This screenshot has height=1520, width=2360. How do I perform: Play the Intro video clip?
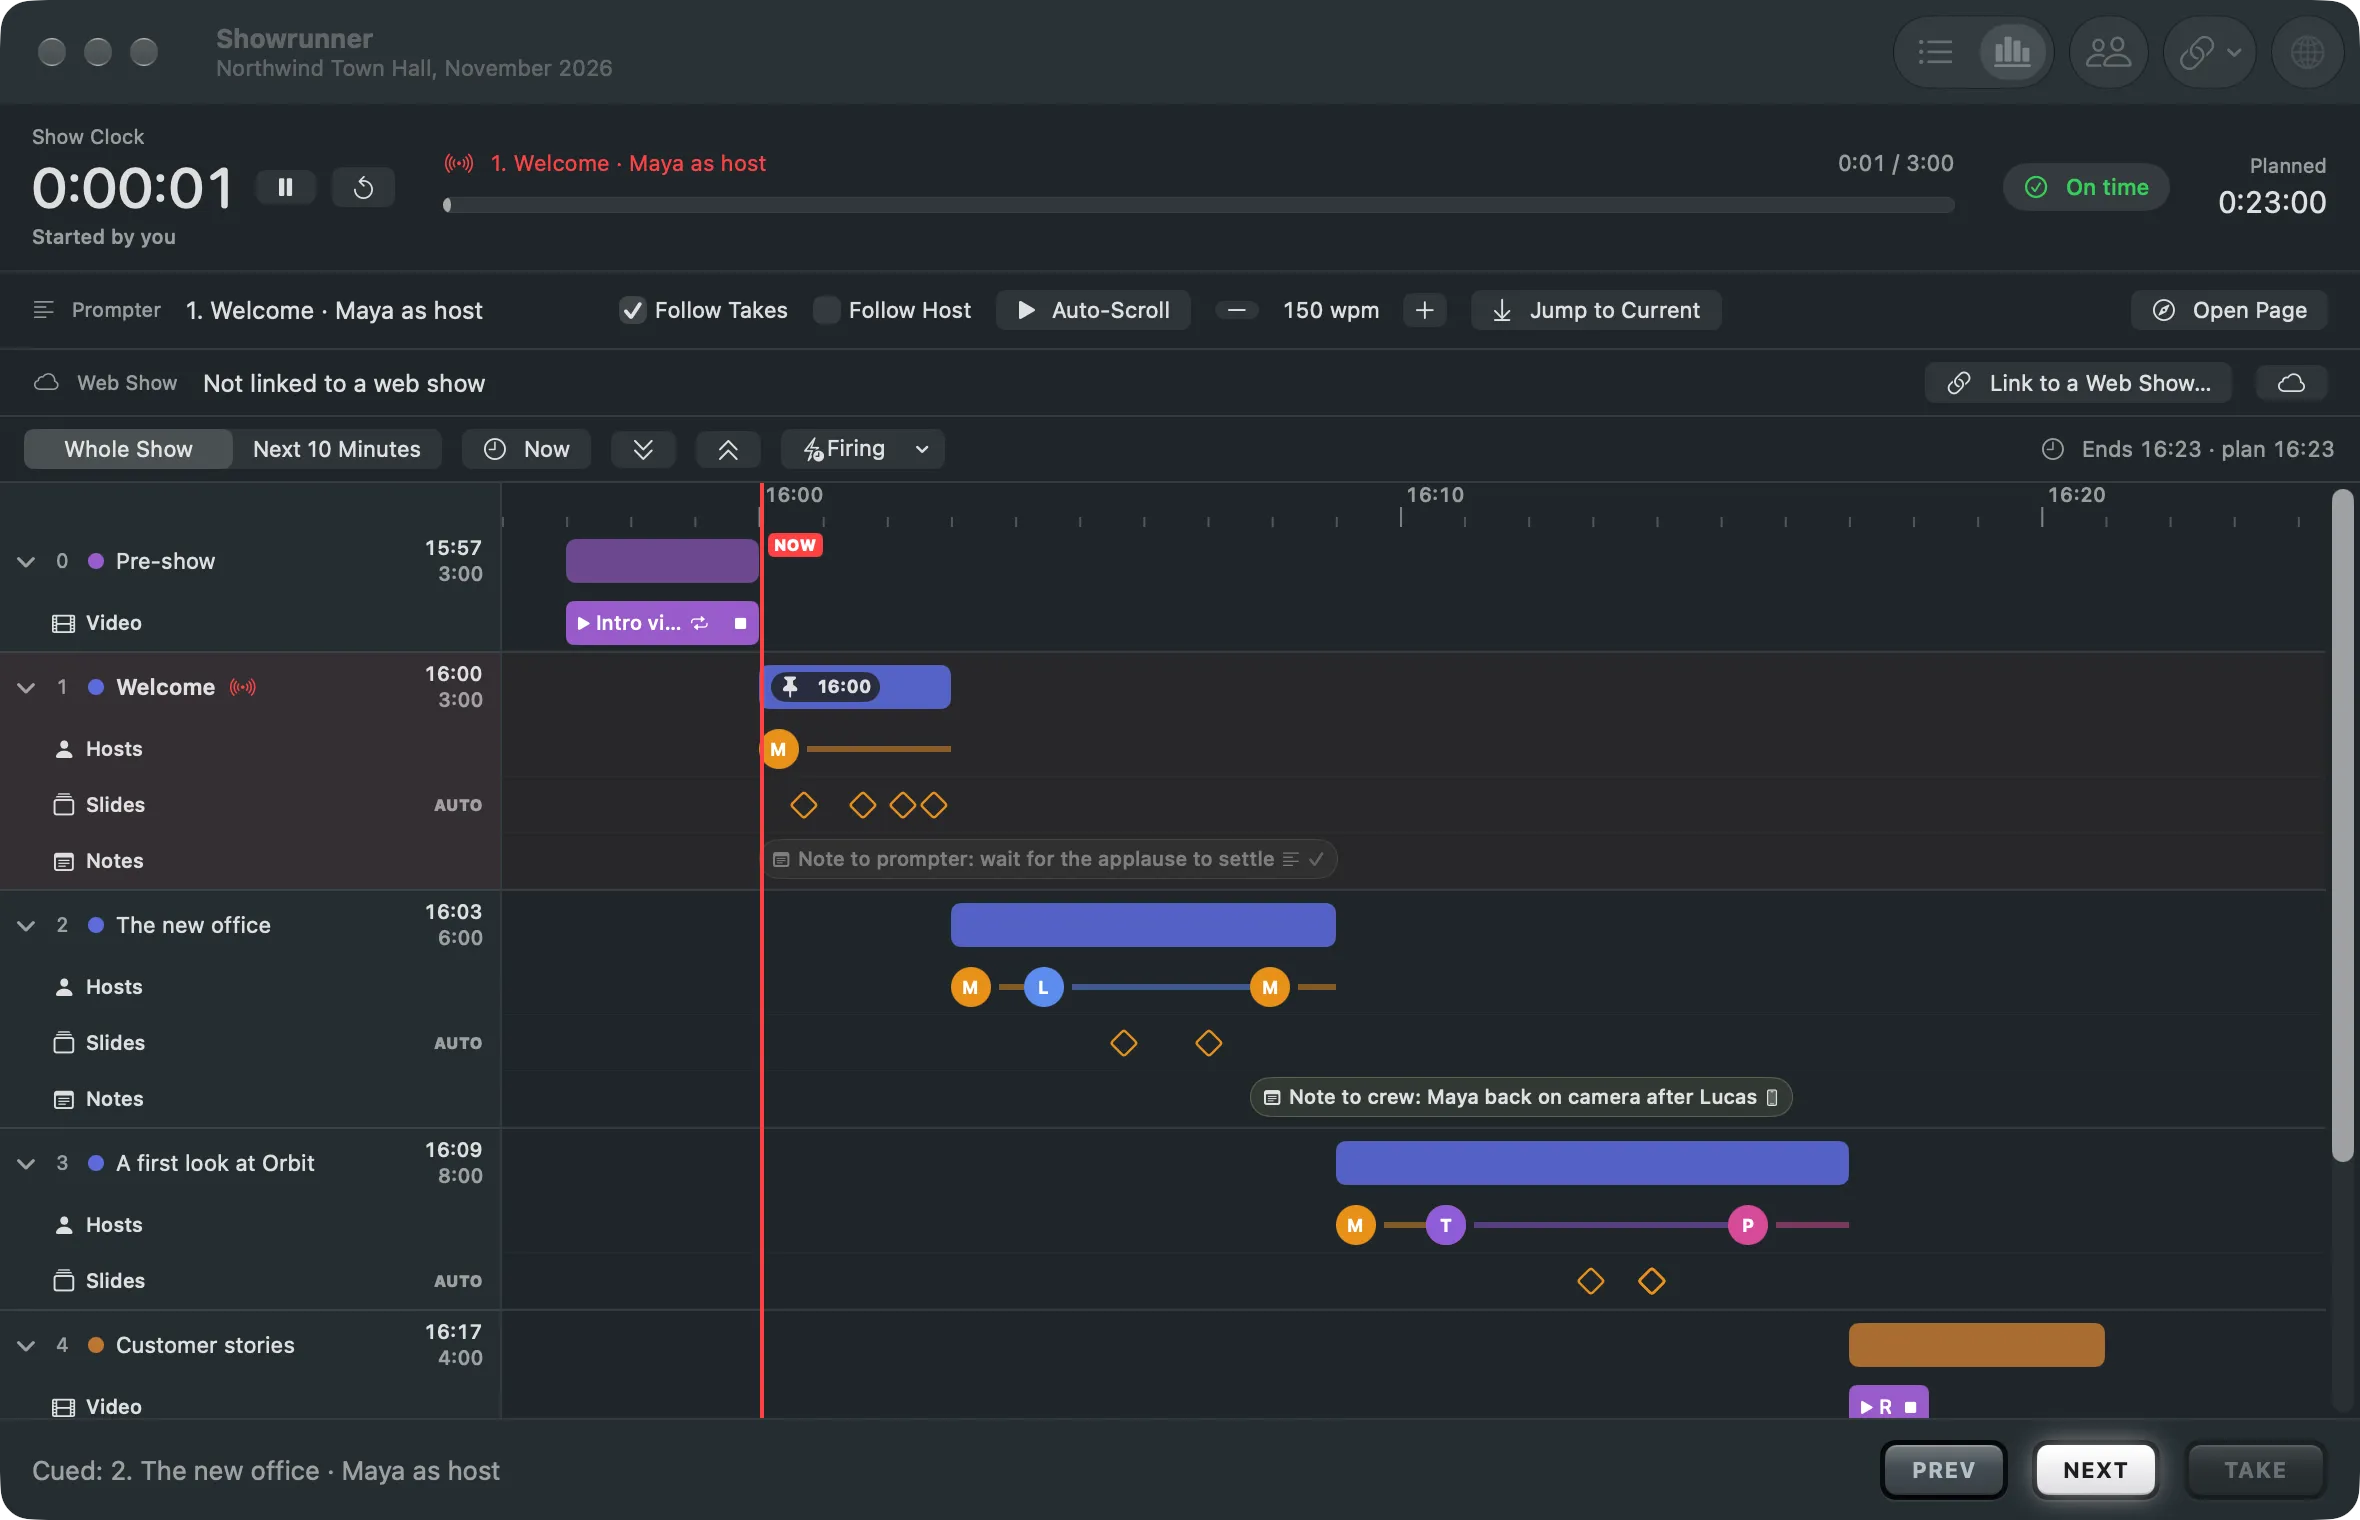(x=583, y=623)
